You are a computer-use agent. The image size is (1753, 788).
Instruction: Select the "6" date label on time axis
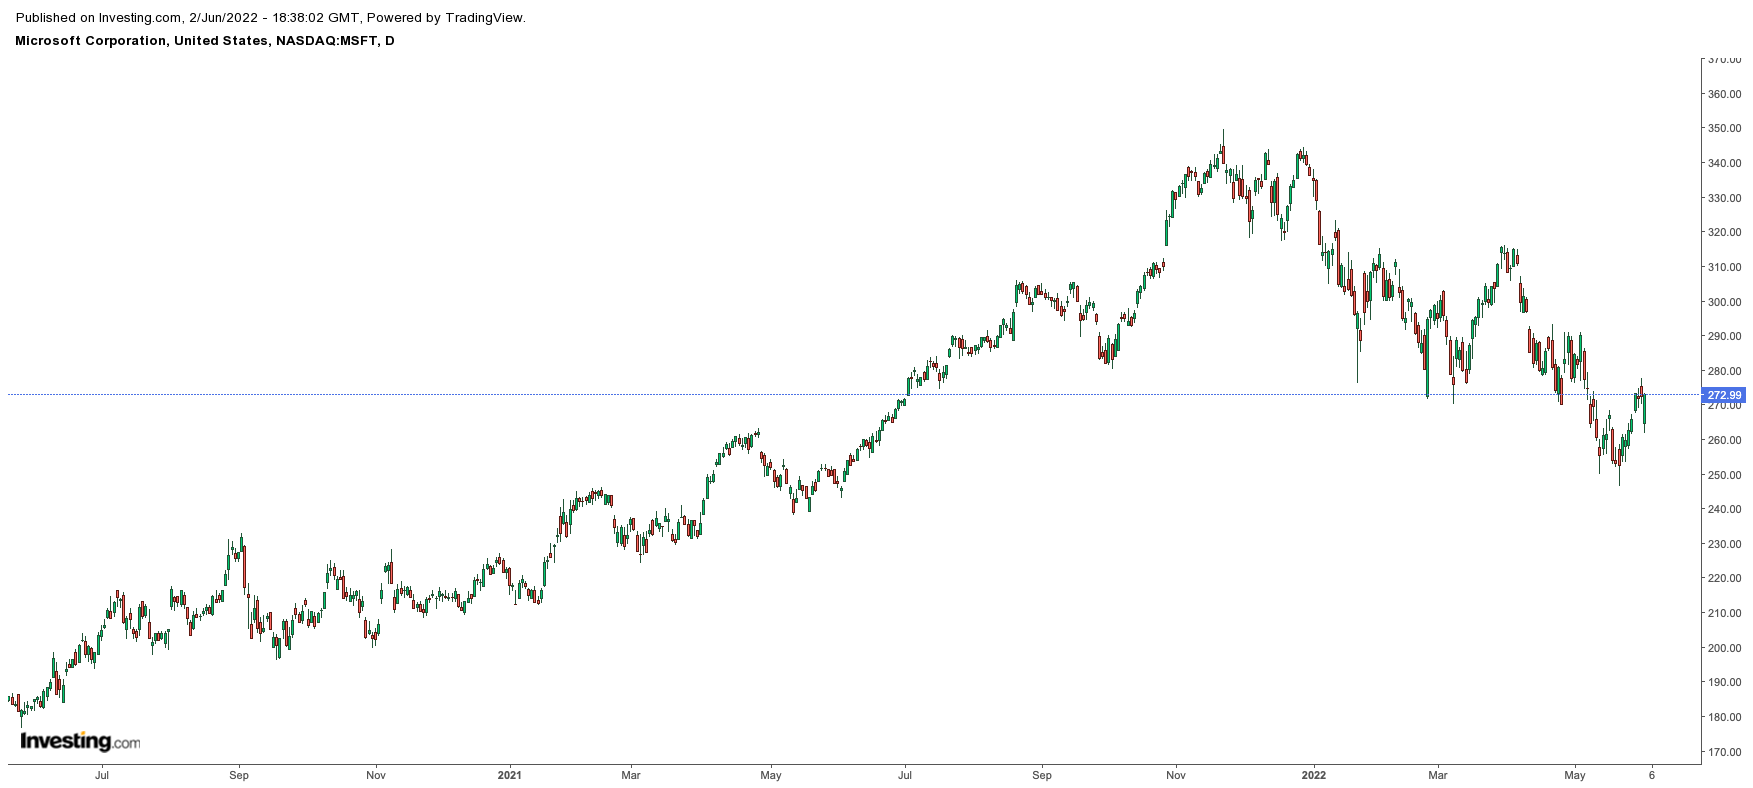click(x=1652, y=775)
